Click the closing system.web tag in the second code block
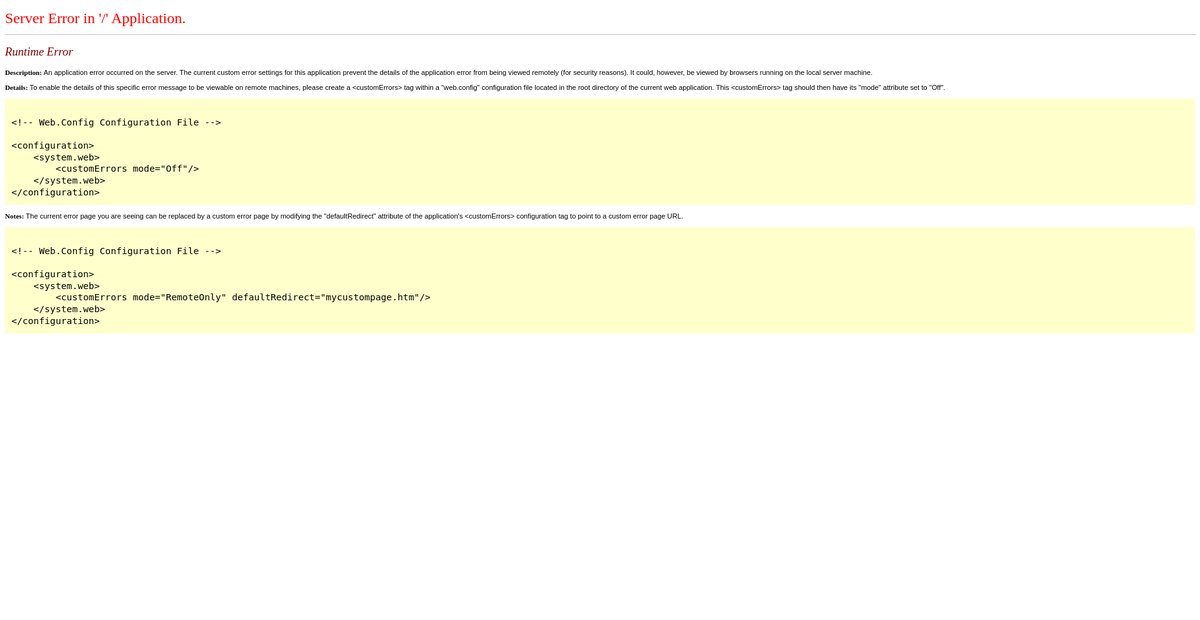This screenshot has height=620, width=1200. 69,309
